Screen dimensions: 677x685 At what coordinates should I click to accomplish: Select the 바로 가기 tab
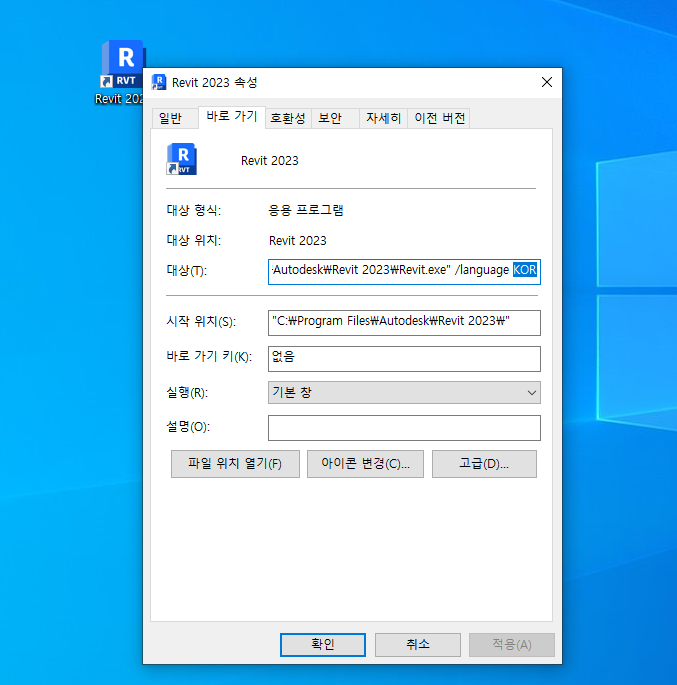click(231, 116)
